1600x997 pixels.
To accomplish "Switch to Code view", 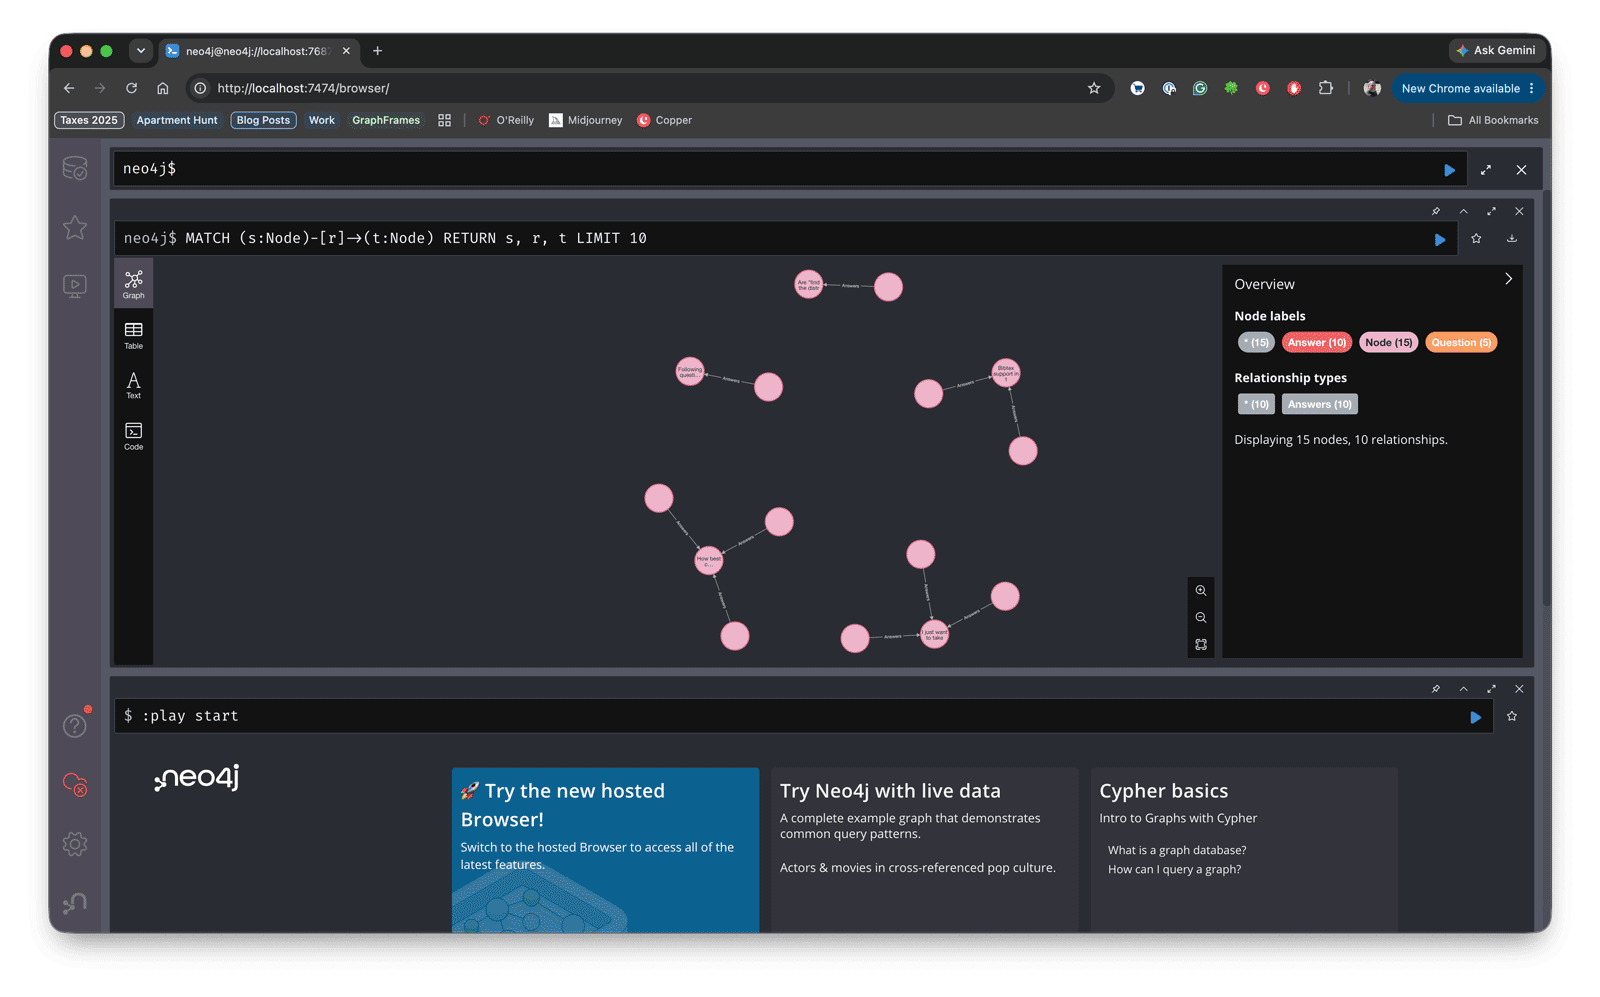I will click(x=134, y=436).
